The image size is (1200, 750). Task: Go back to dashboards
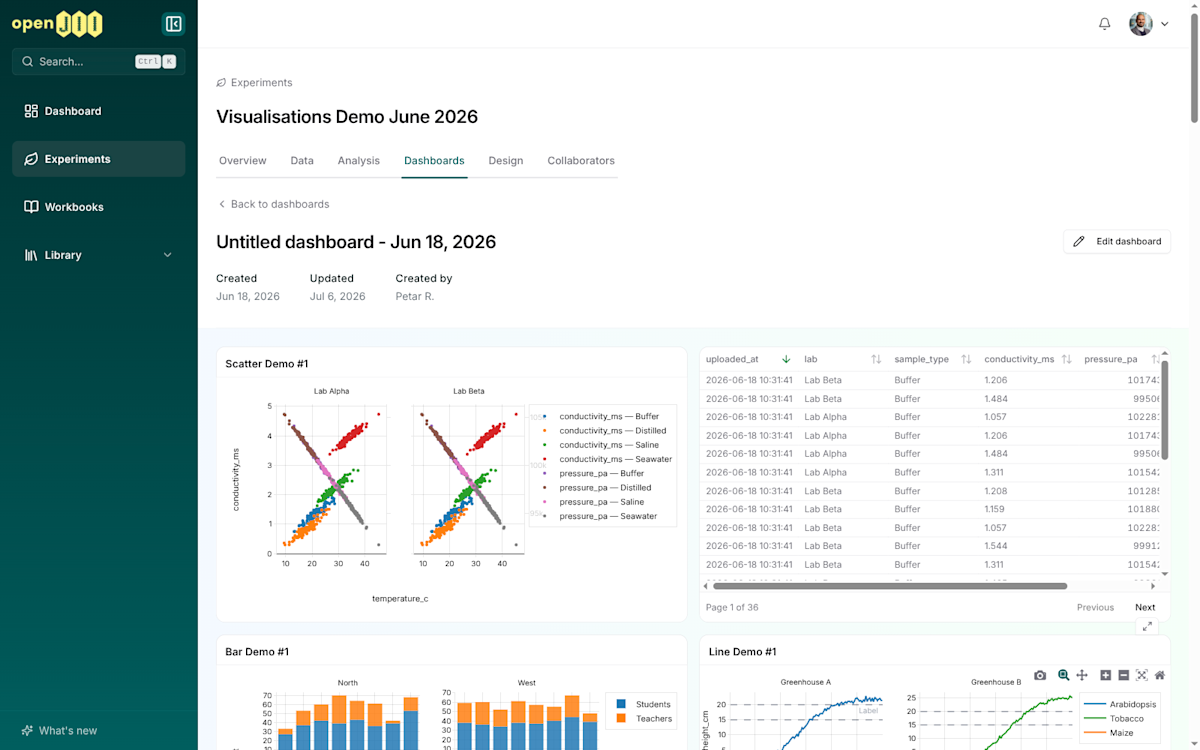(273, 204)
